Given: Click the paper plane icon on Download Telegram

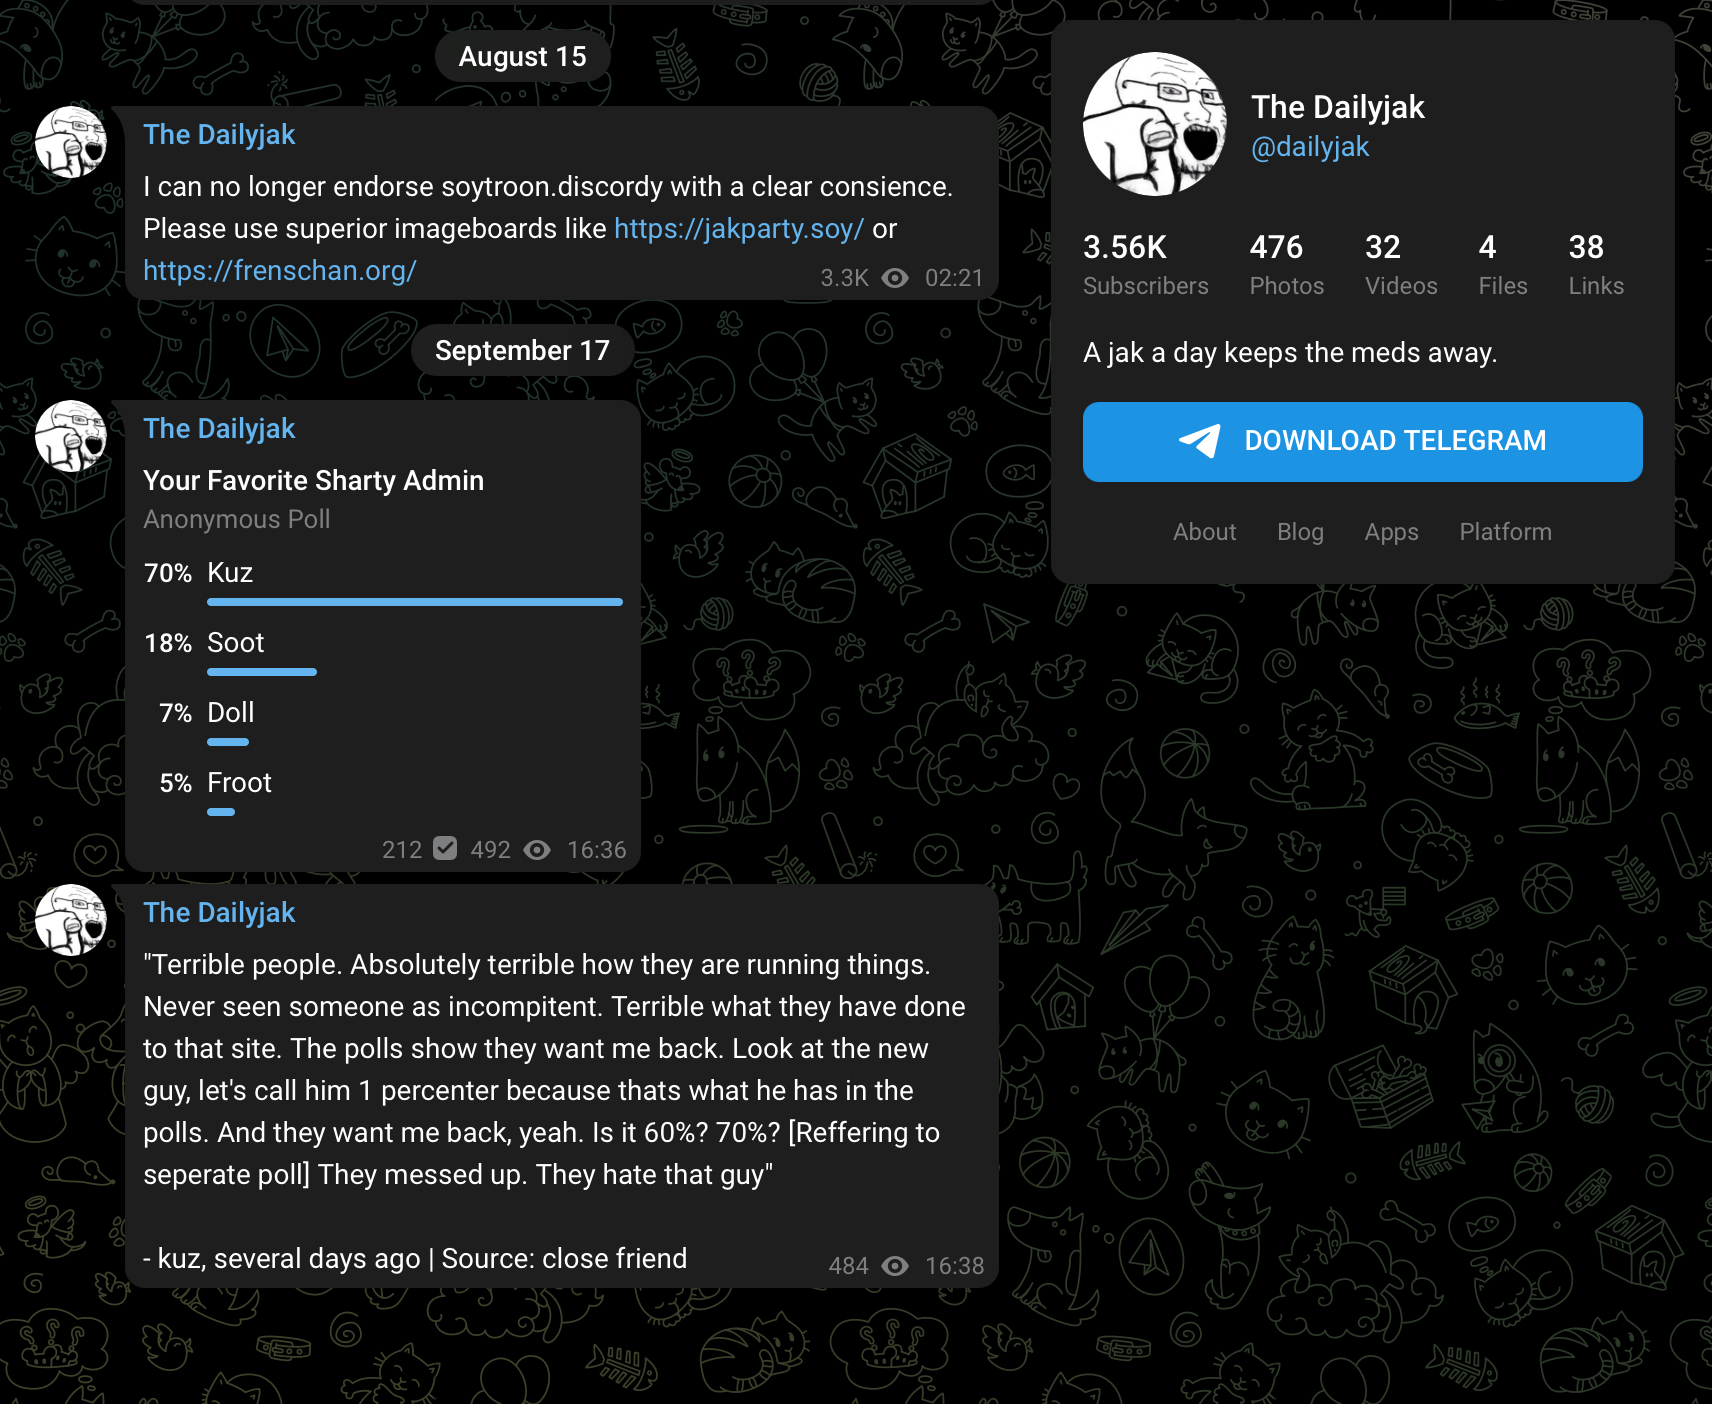Looking at the screenshot, I should pos(1200,440).
